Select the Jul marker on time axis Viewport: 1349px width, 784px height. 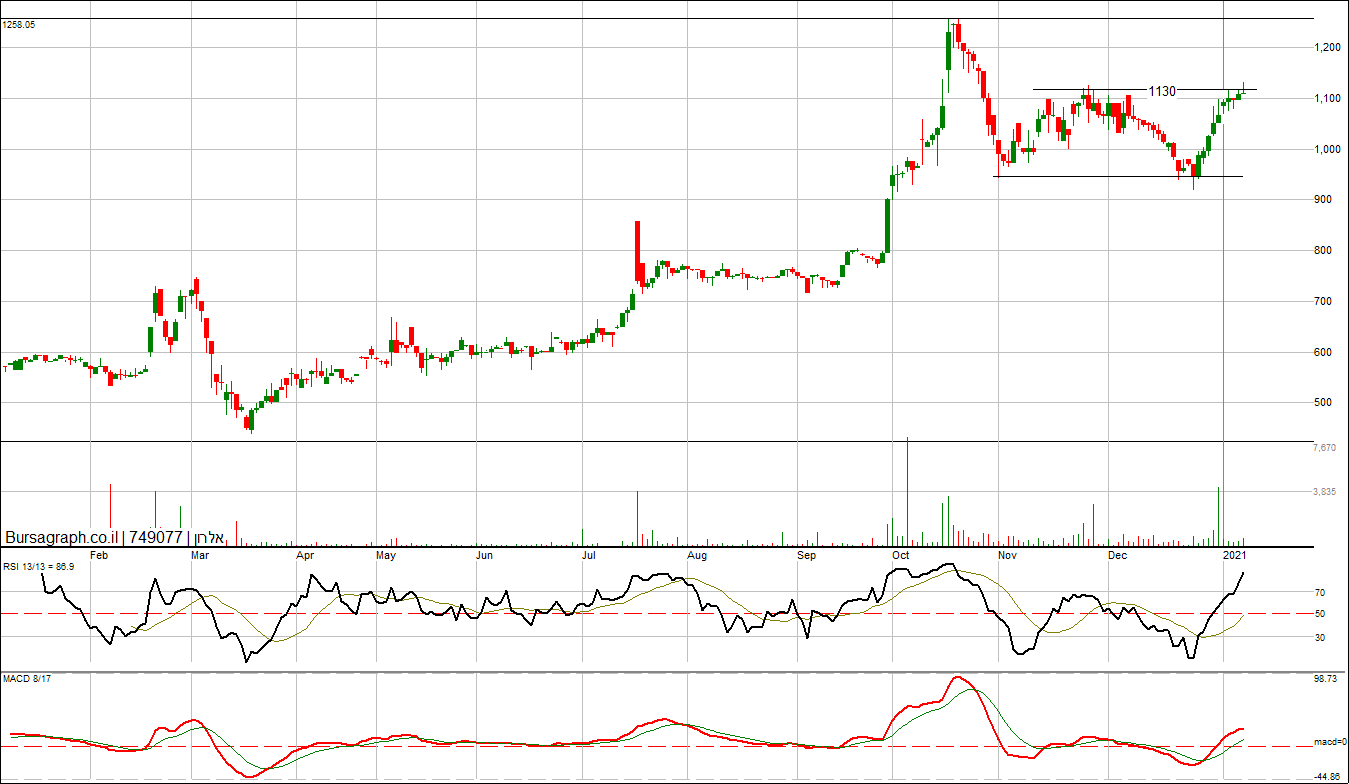tap(590, 554)
